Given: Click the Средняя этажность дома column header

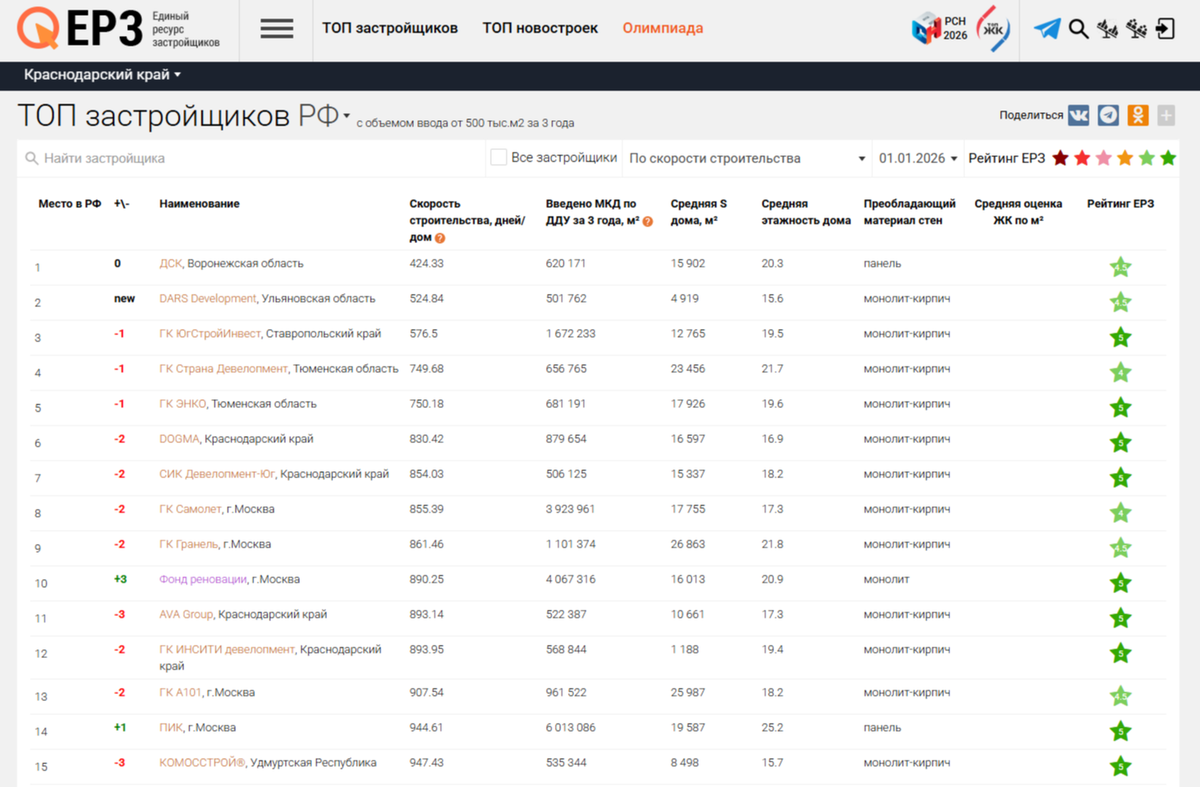Looking at the screenshot, I should point(806,212).
